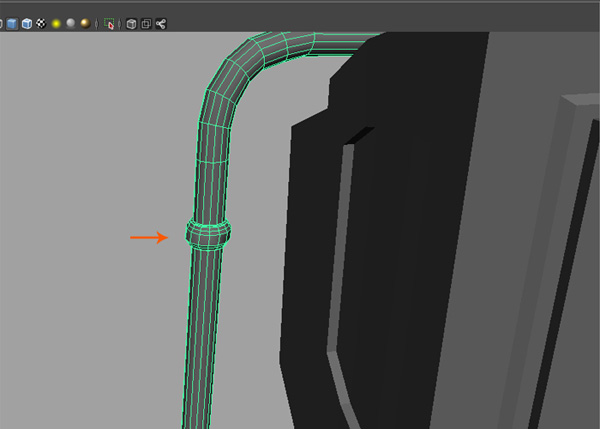Toggle Wireframe on Shaded cube icon
Screen dimensions: 600x429
(x=26, y=22)
